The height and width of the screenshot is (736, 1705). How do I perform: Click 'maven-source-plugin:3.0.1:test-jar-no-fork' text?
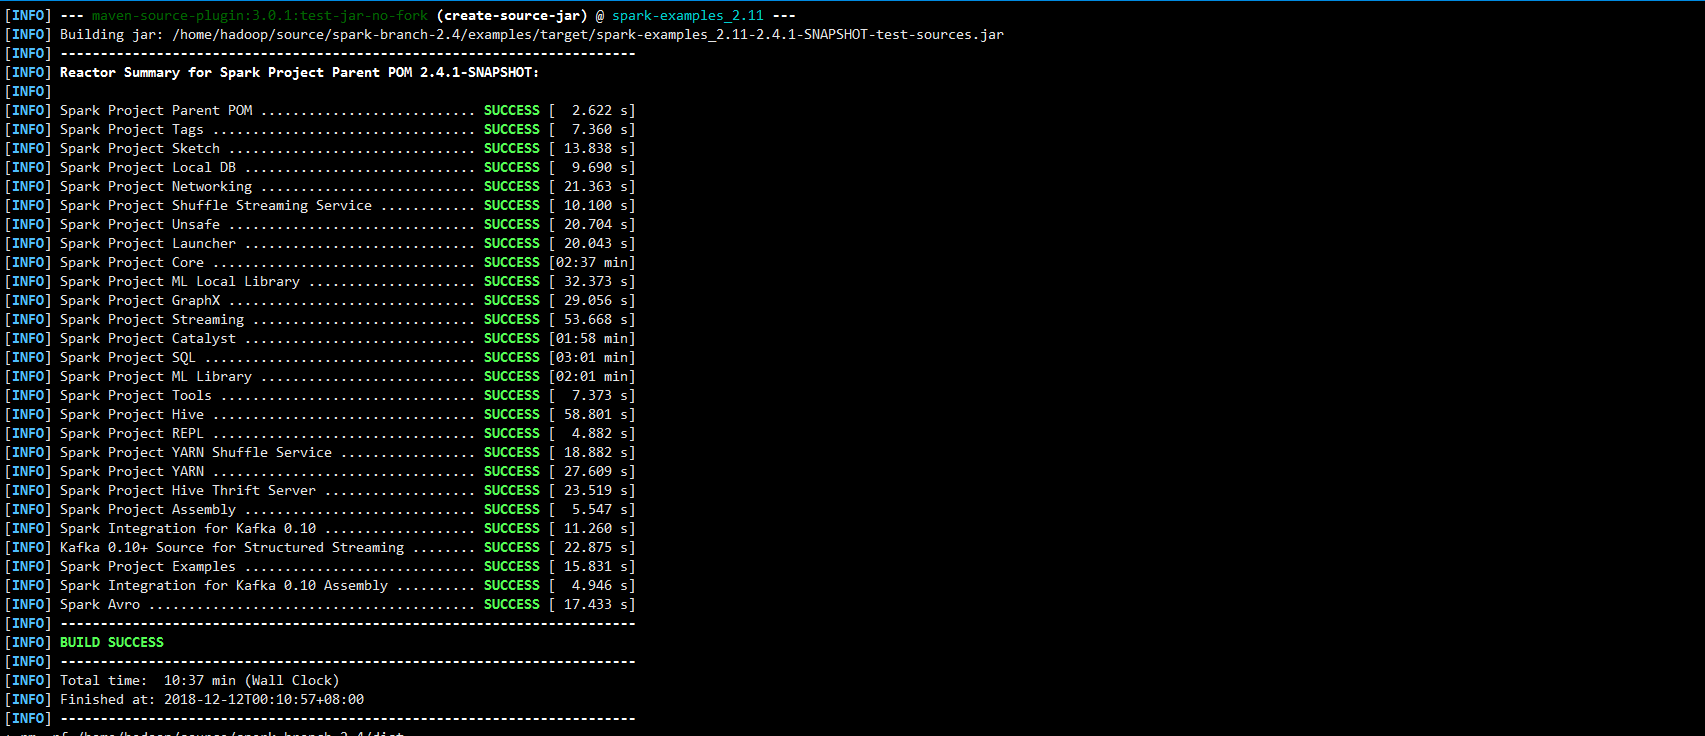coord(260,16)
